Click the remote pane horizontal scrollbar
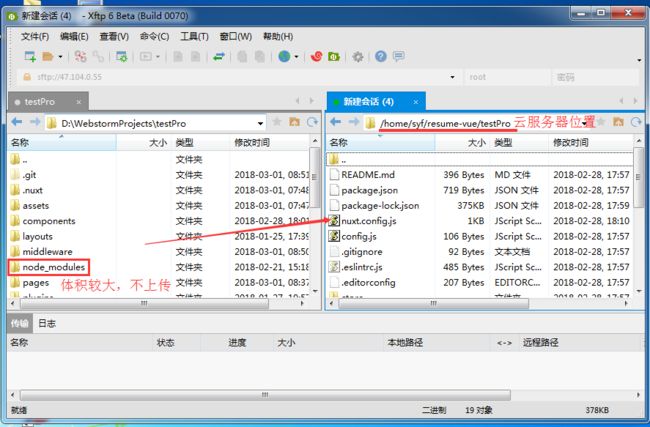 click(x=434, y=303)
